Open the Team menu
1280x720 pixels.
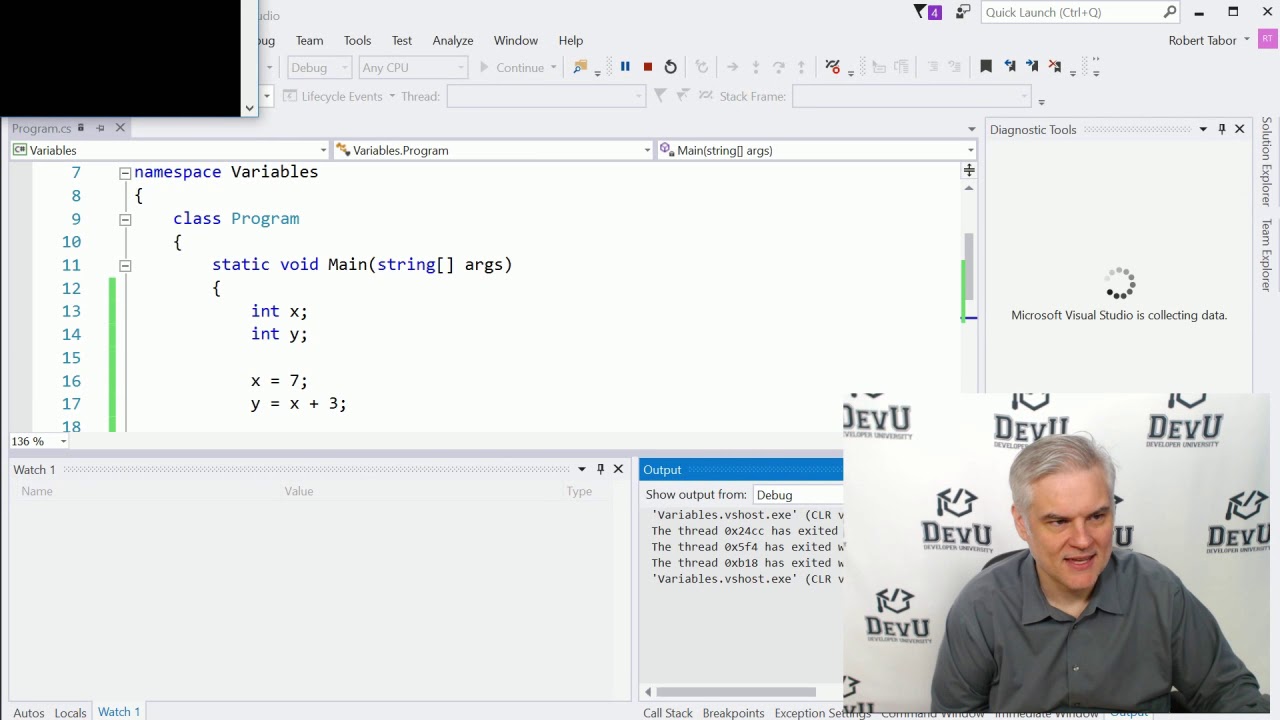[x=309, y=40]
